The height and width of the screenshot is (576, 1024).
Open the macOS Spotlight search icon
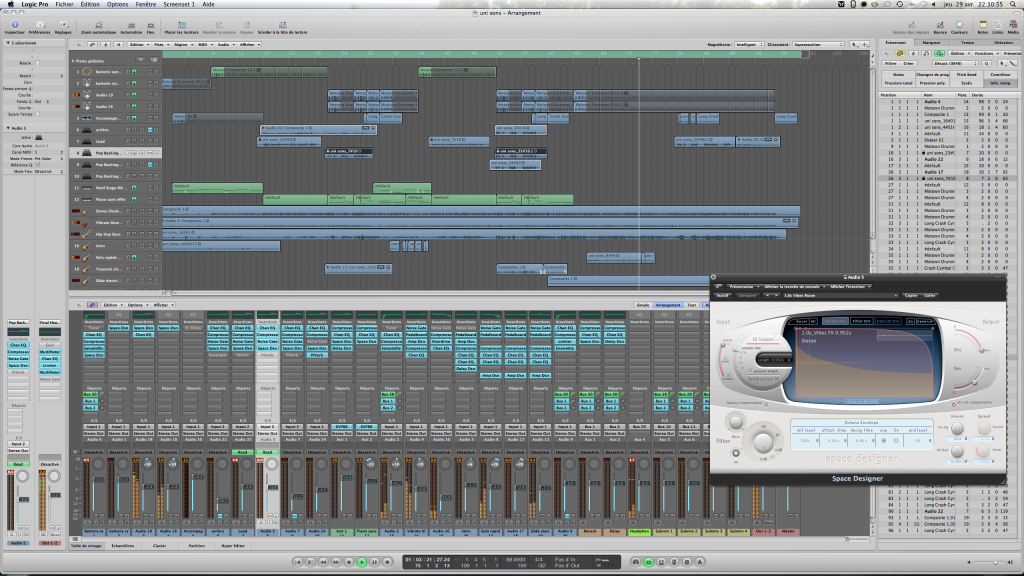pos(1014,4)
